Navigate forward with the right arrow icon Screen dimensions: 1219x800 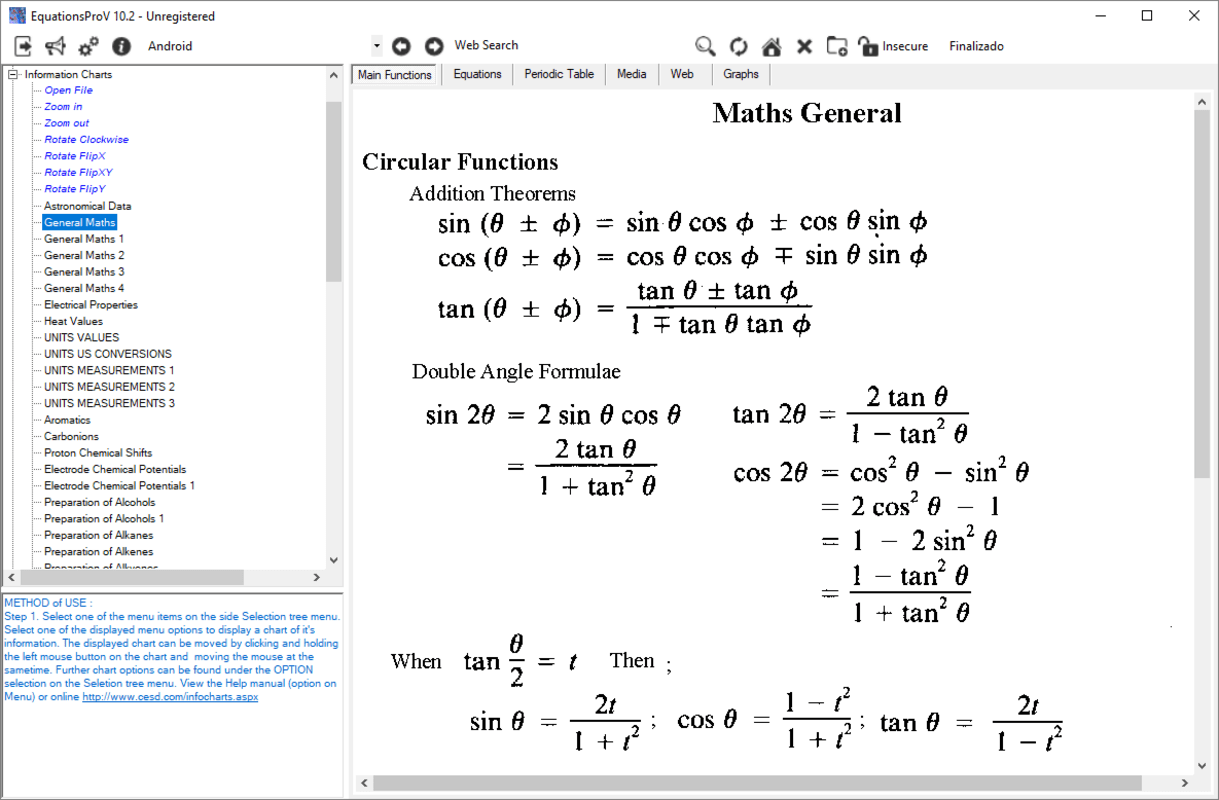(x=434, y=45)
